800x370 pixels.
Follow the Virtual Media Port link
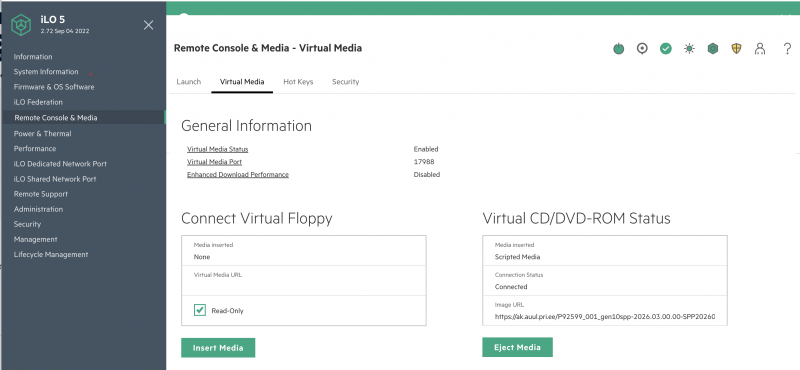[x=214, y=162]
